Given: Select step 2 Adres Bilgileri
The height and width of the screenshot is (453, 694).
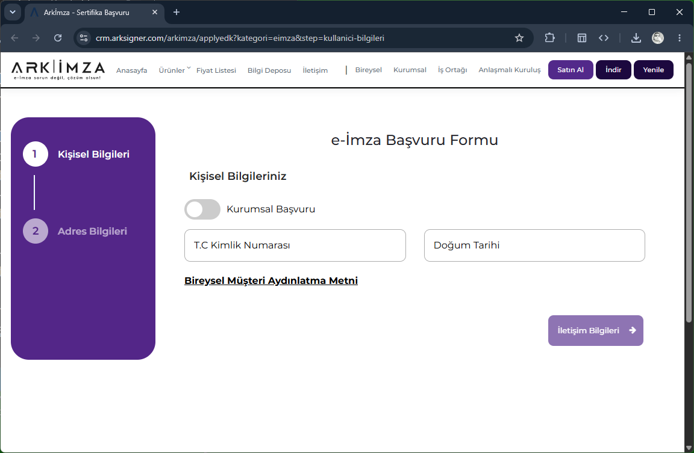Looking at the screenshot, I should point(75,231).
